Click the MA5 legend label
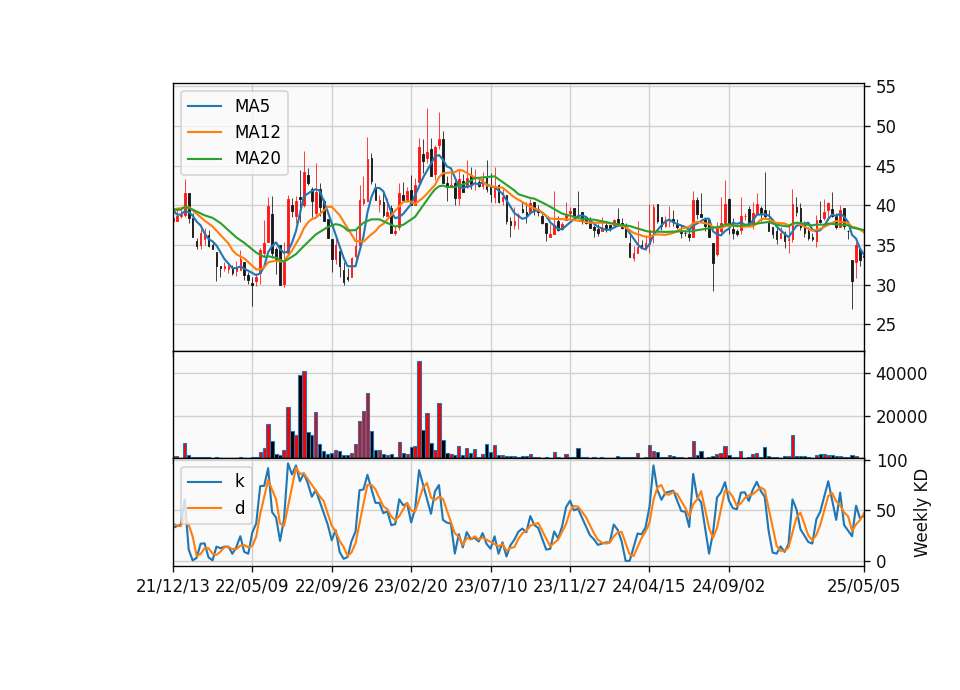This screenshot has height=690, width=960. [252, 106]
